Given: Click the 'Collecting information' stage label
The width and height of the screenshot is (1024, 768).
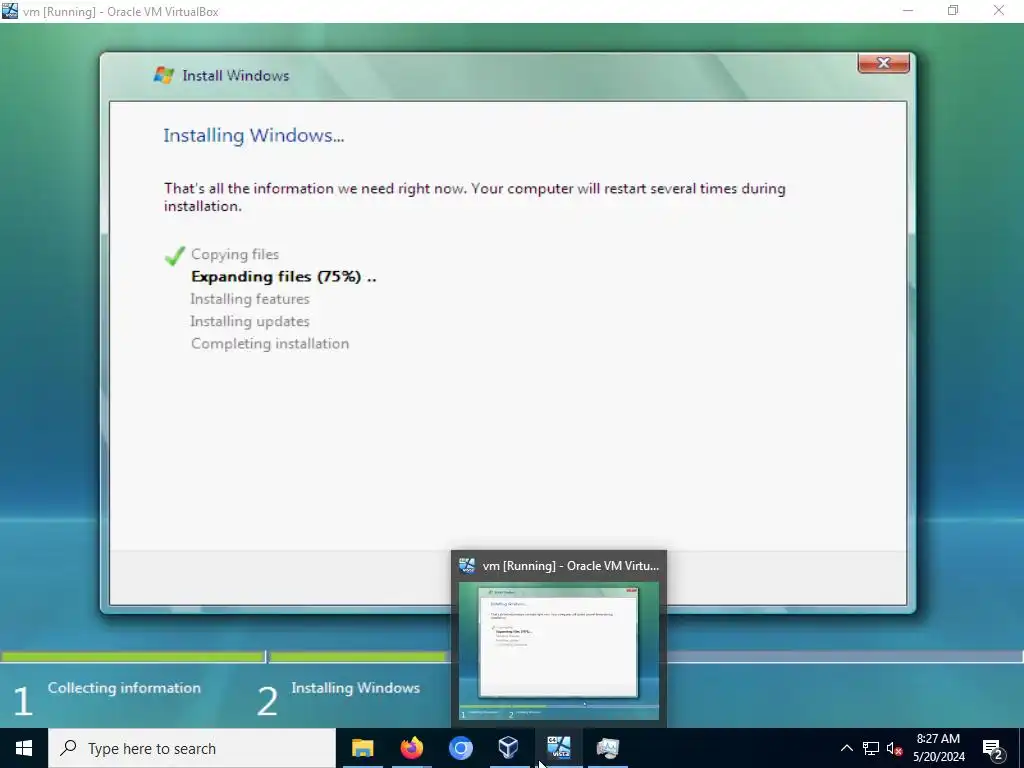Looking at the screenshot, I should point(124,688).
